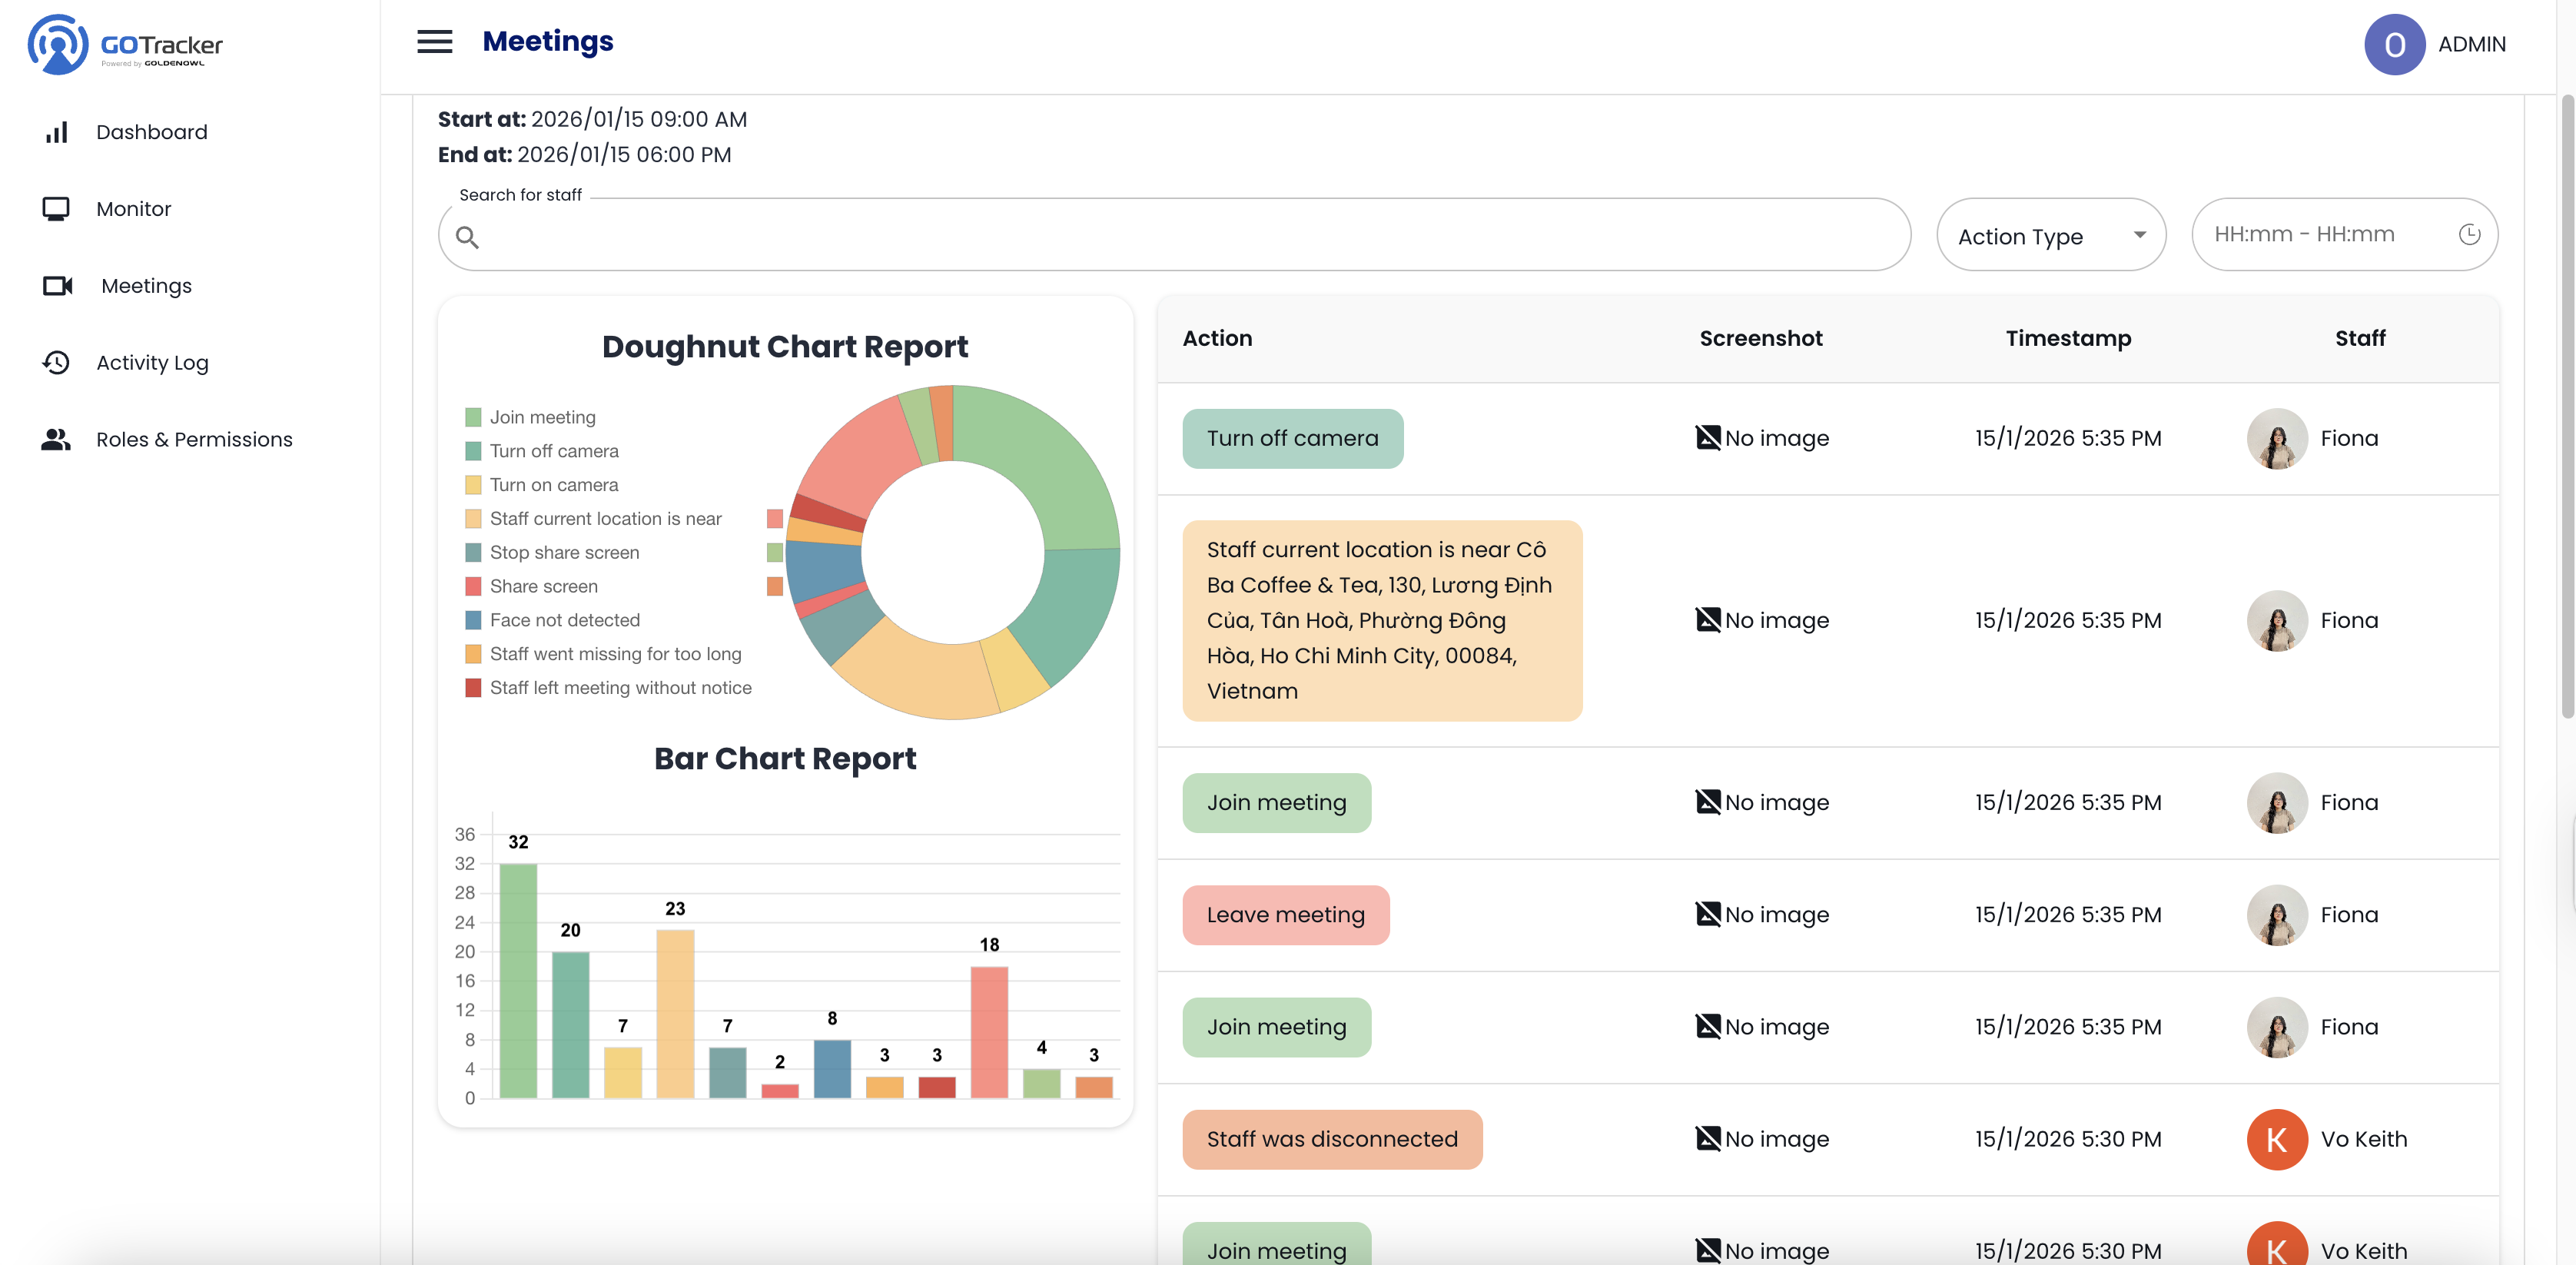
Task: Toggle 'Face not detected' in the chart legend
Action: [554, 620]
